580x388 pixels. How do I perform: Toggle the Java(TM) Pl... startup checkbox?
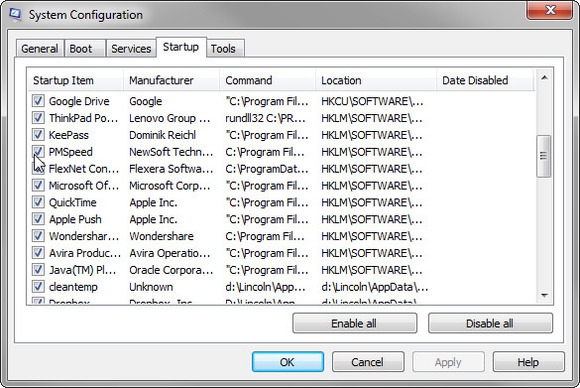tap(38, 270)
